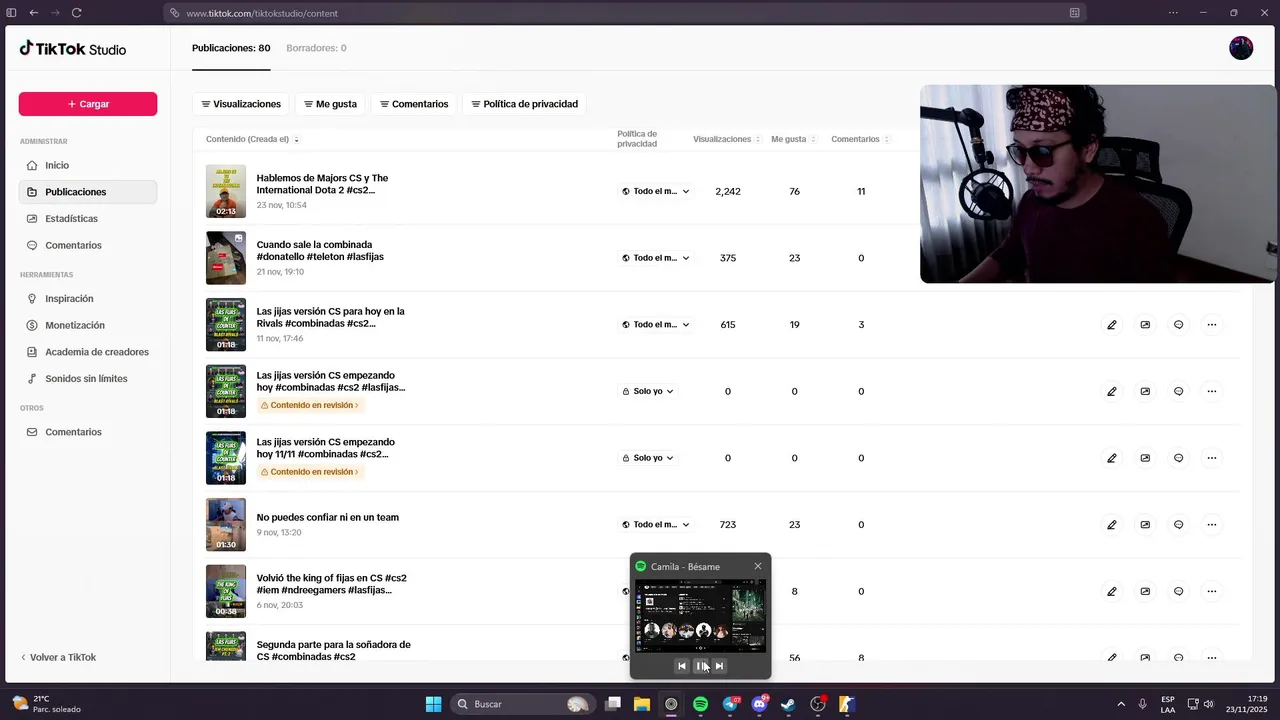Image resolution: width=1280 pixels, height=720 pixels.
Task: Open Spotify from the taskbar
Action: coord(700,704)
